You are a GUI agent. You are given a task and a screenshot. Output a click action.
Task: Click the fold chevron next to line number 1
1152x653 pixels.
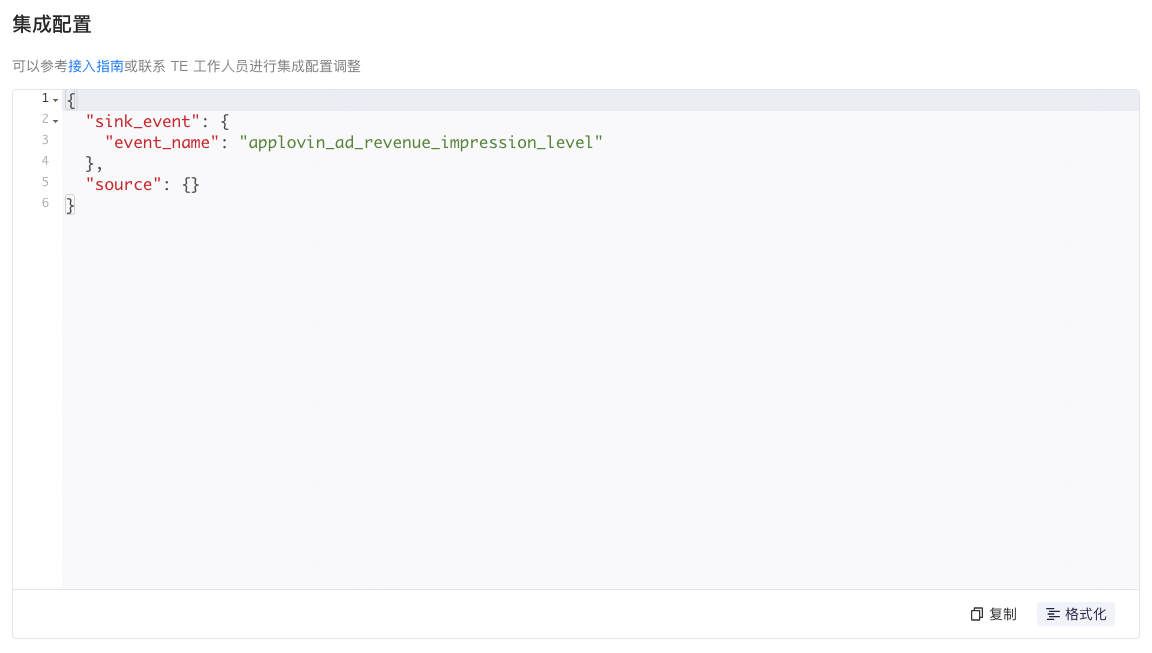click(56, 99)
